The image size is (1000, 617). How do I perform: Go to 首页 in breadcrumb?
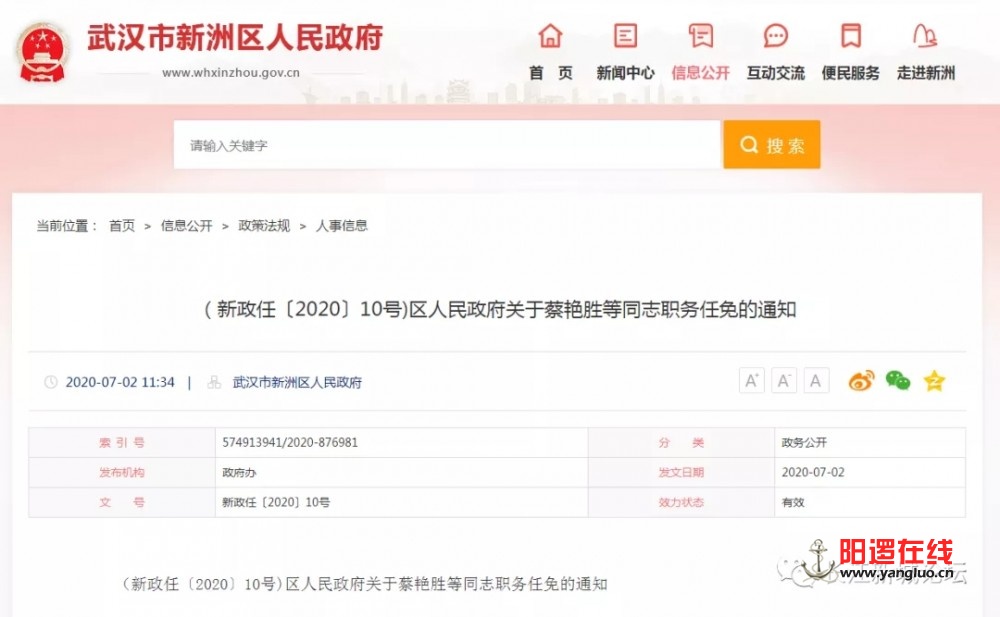pyautogui.click(x=122, y=225)
